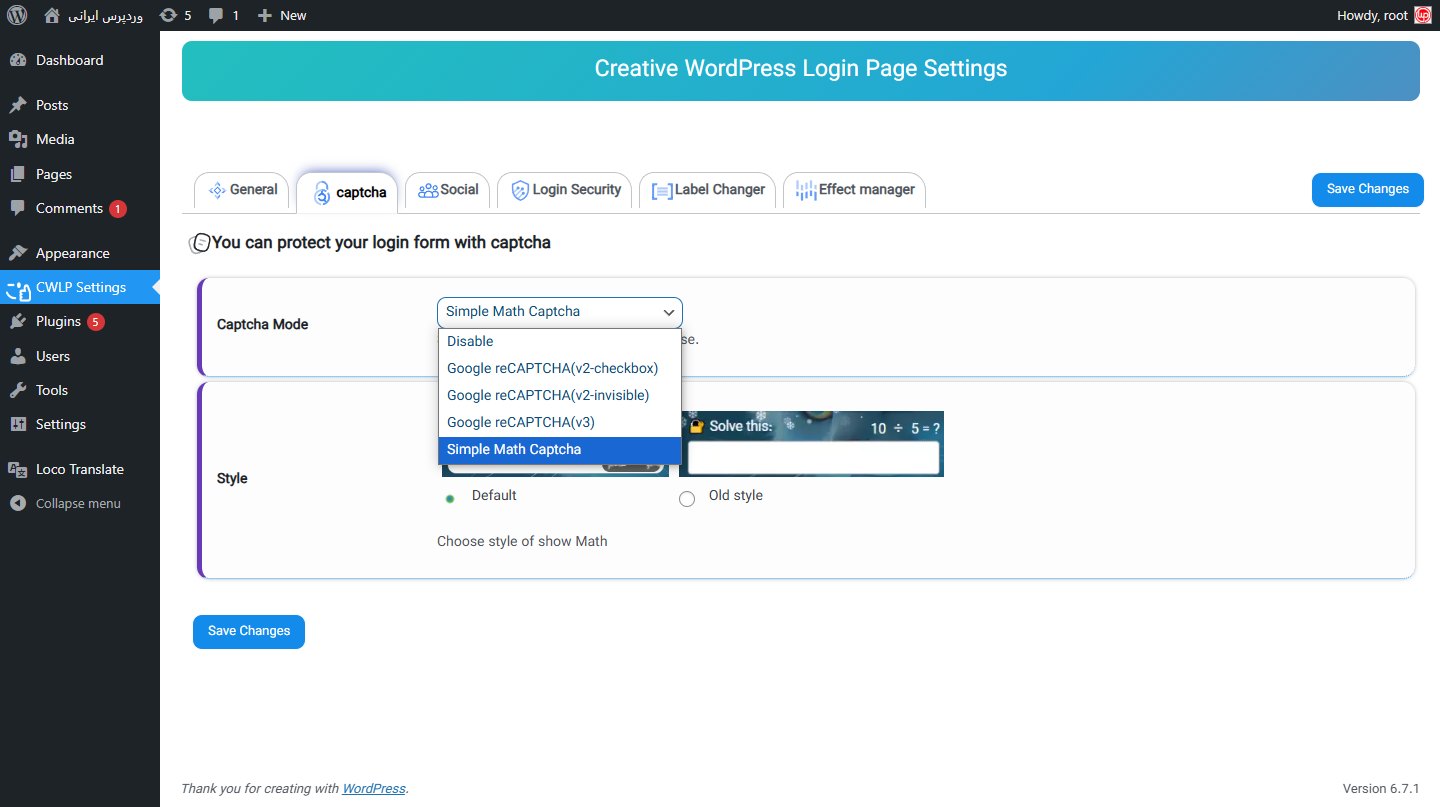Switch to the Login Security tab
Screen dimensions: 1440x807
pyautogui.click(x=564, y=189)
